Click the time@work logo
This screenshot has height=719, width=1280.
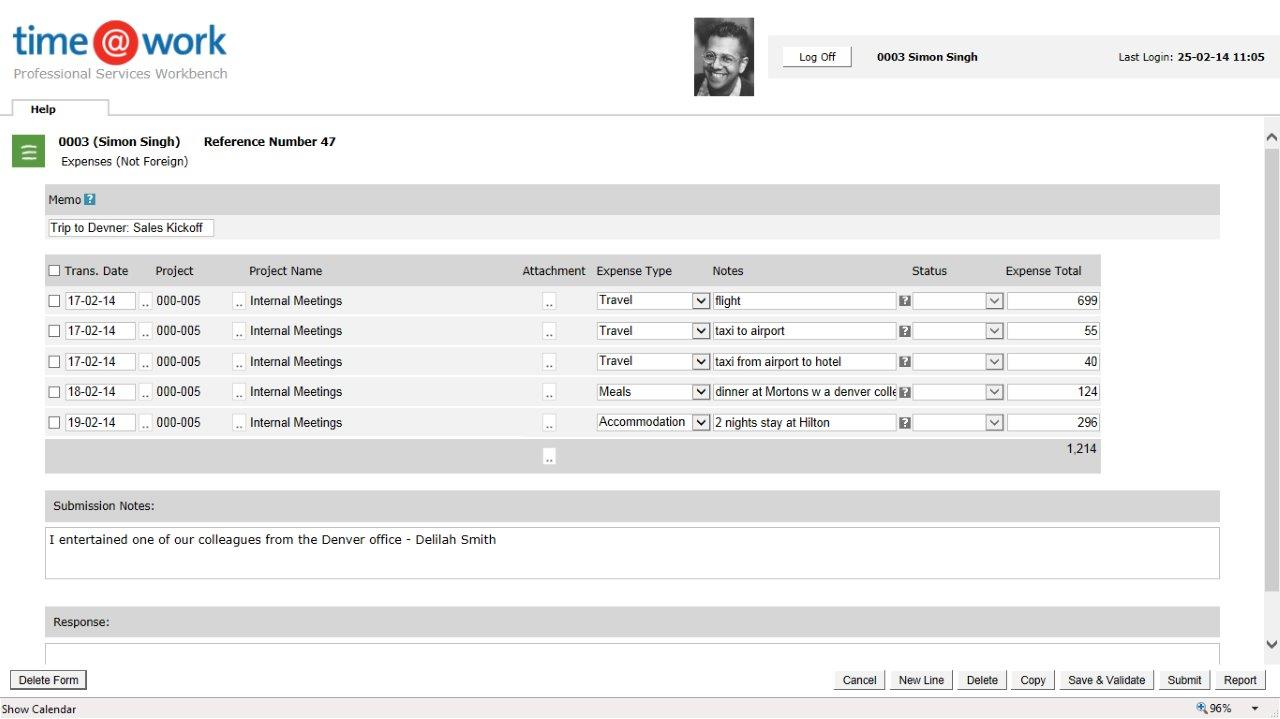[x=120, y=42]
